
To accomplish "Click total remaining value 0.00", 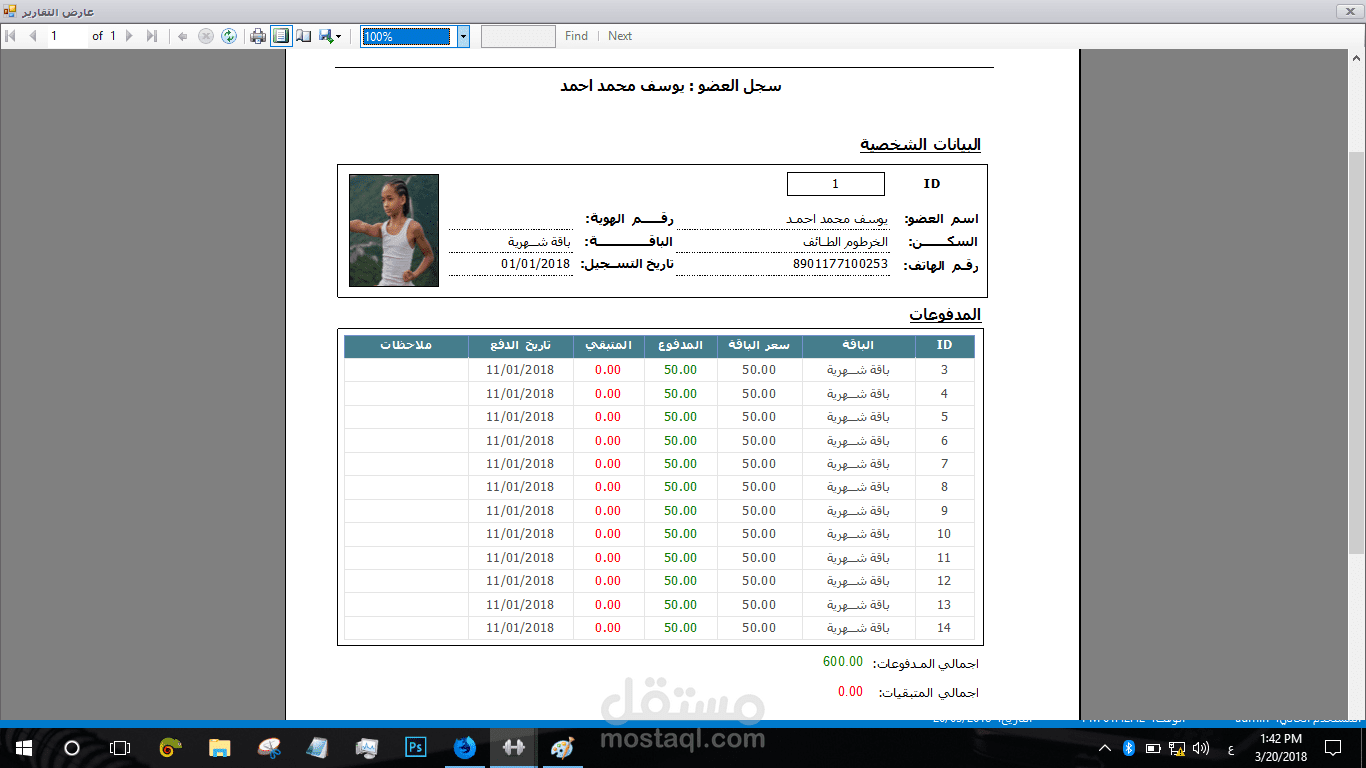I will (x=850, y=691).
